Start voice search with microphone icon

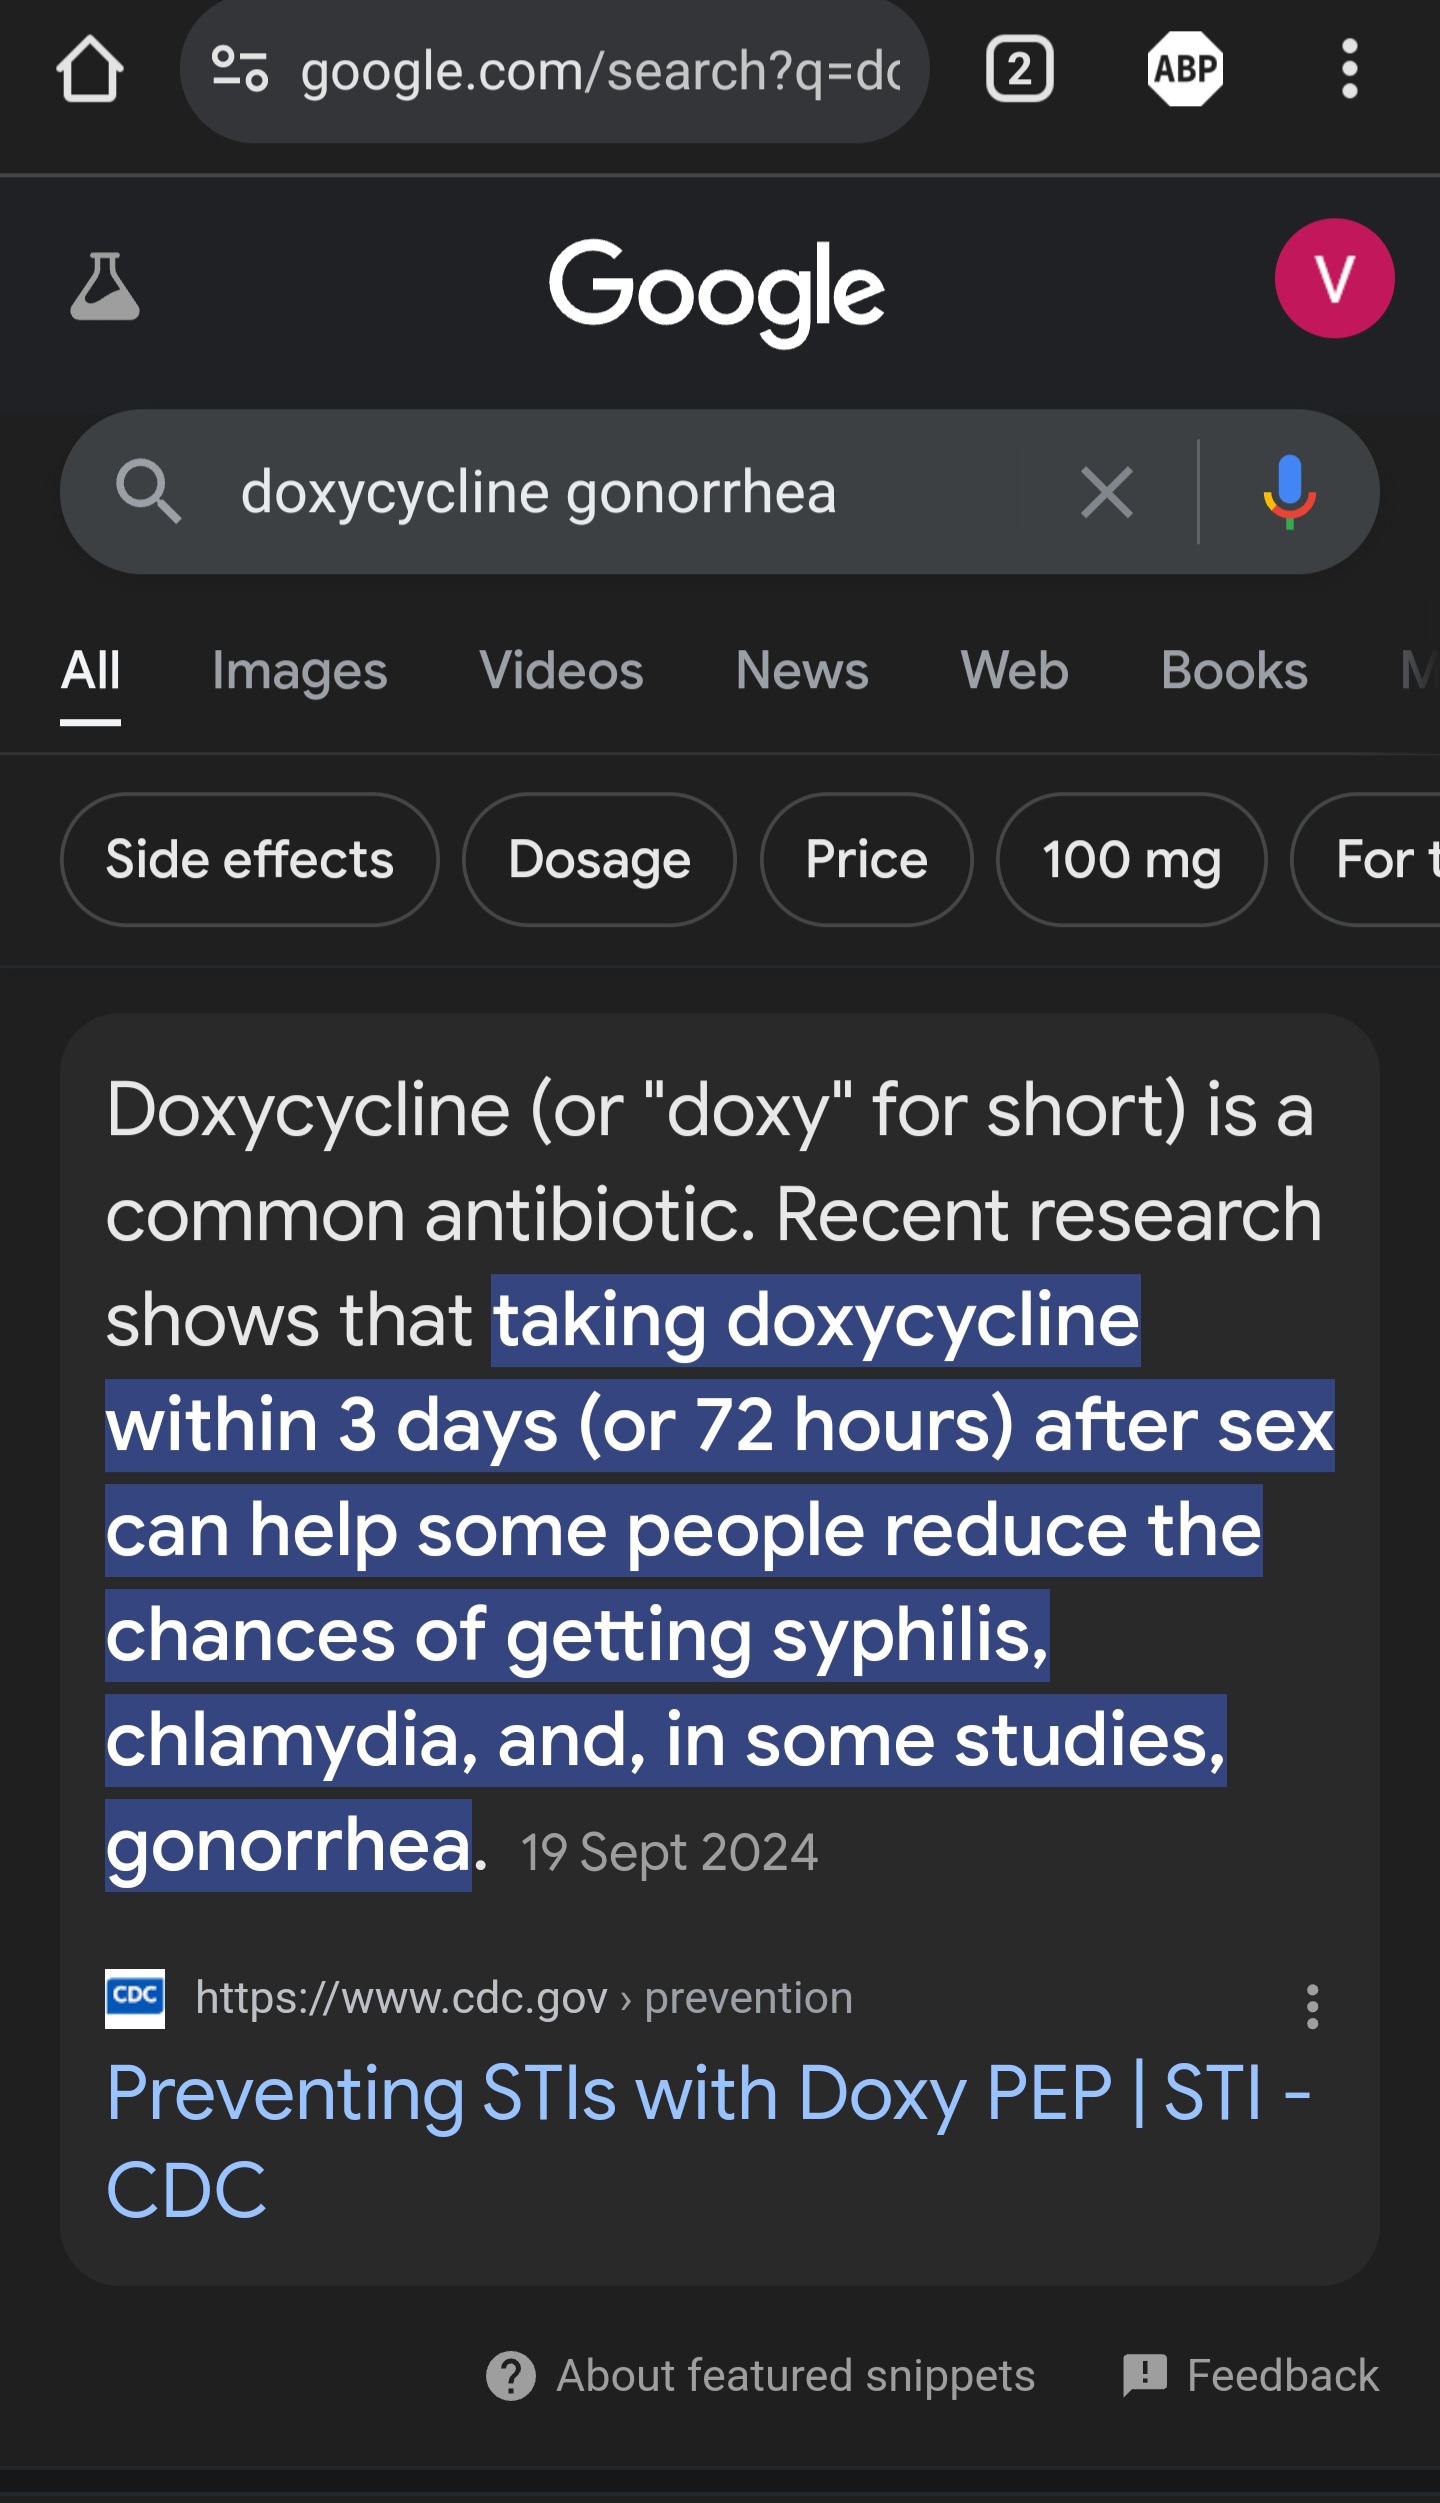coord(1289,492)
